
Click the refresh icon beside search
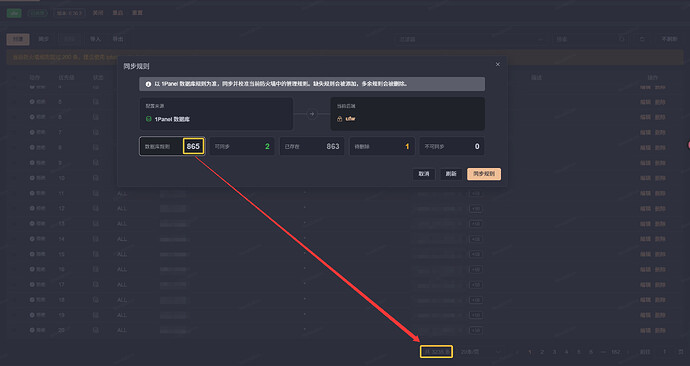pyautogui.click(x=642, y=39)
